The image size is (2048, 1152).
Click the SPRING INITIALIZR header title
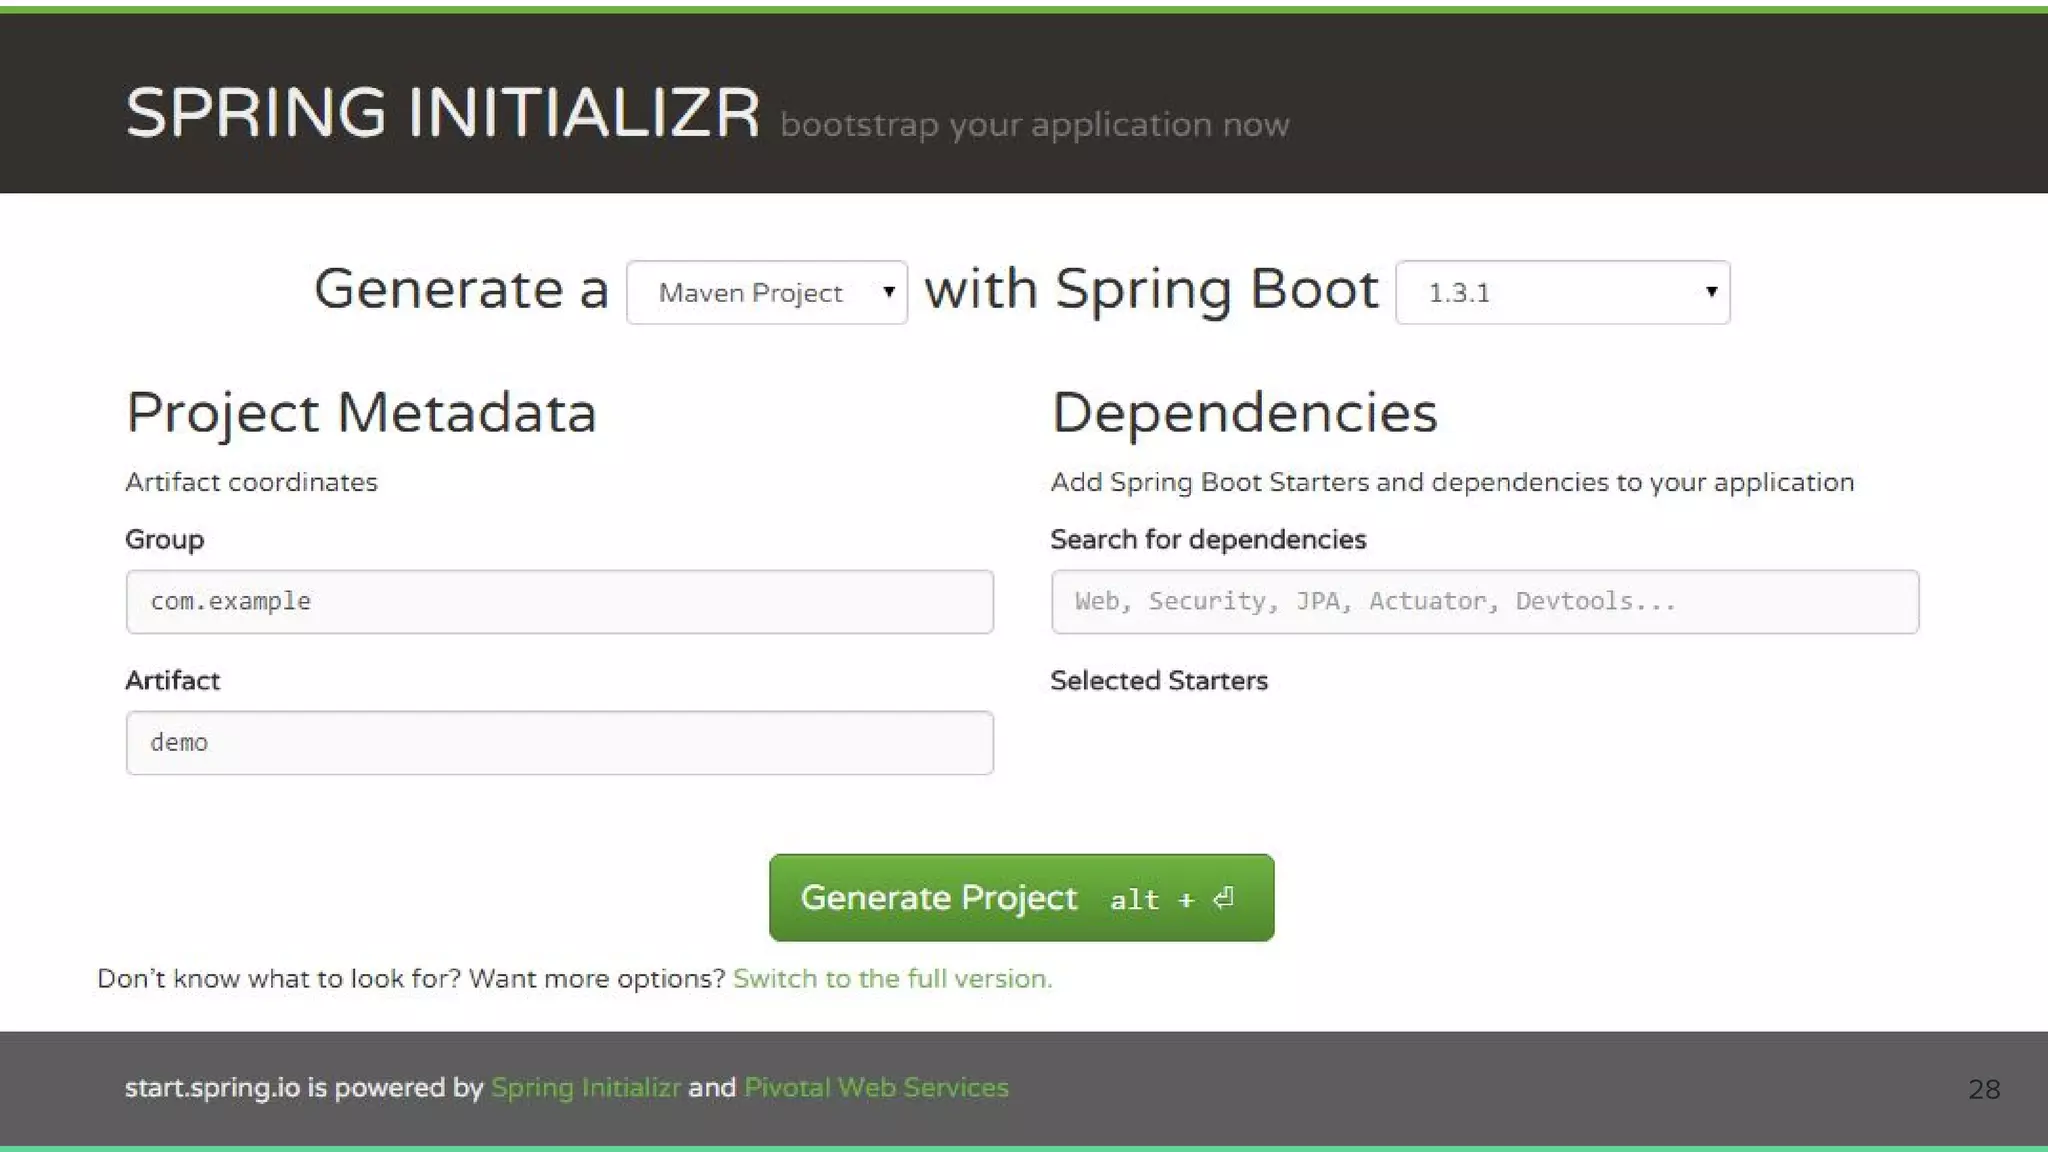pyautogui.click(x=442, y=113)
